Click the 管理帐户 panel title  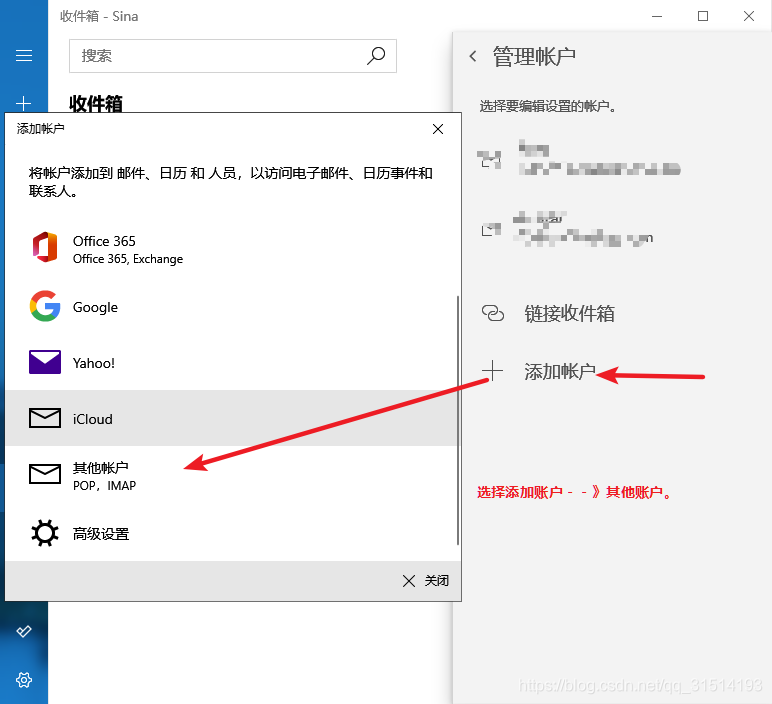(534, 56)
